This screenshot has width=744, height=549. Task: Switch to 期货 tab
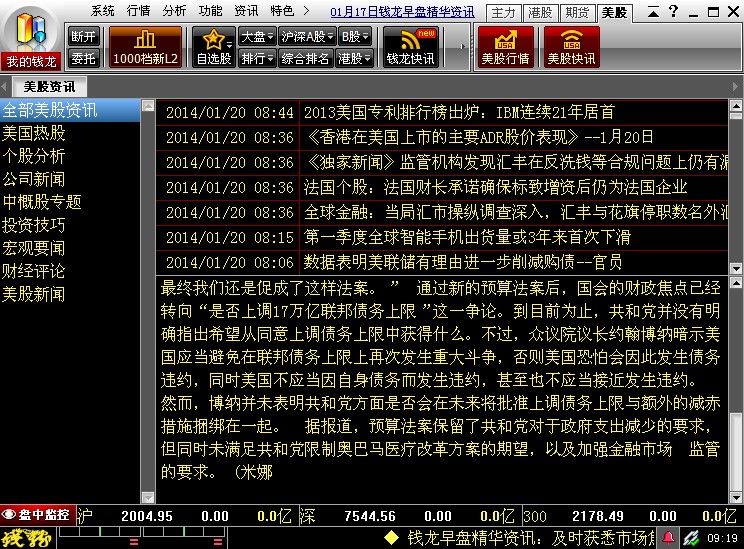coord(577,13)
